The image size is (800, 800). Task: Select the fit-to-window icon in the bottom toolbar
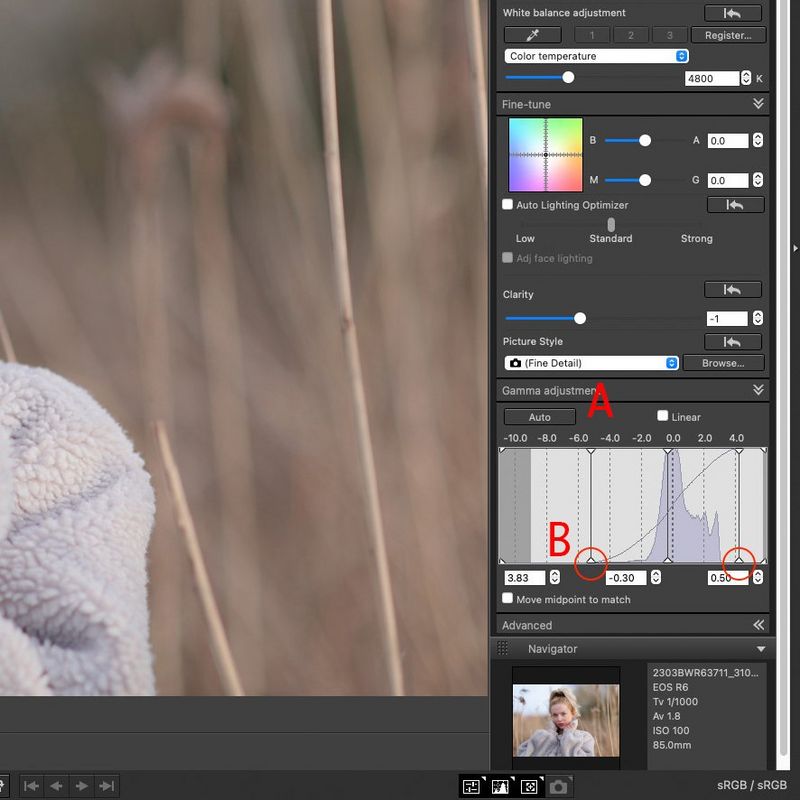[529, 787]
